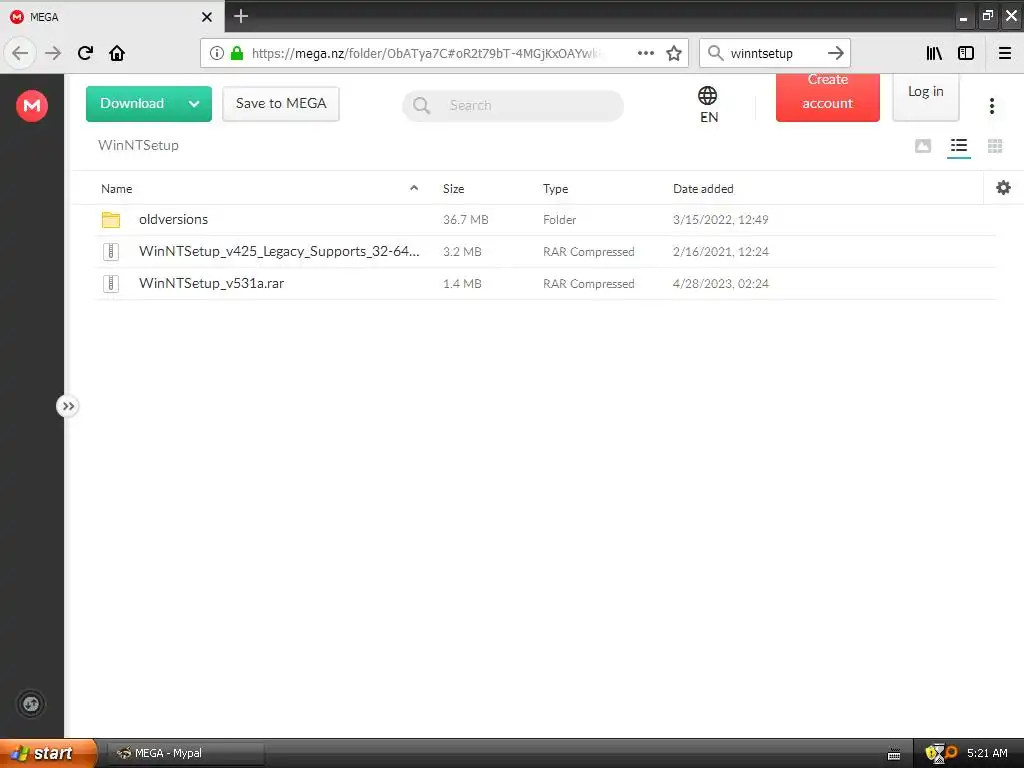Screen dimensions: 1024x768
Task: Select WinNTSetup_v425_Legacy_Supports file name
Action: pyautogui.click(x=279, y=251)
